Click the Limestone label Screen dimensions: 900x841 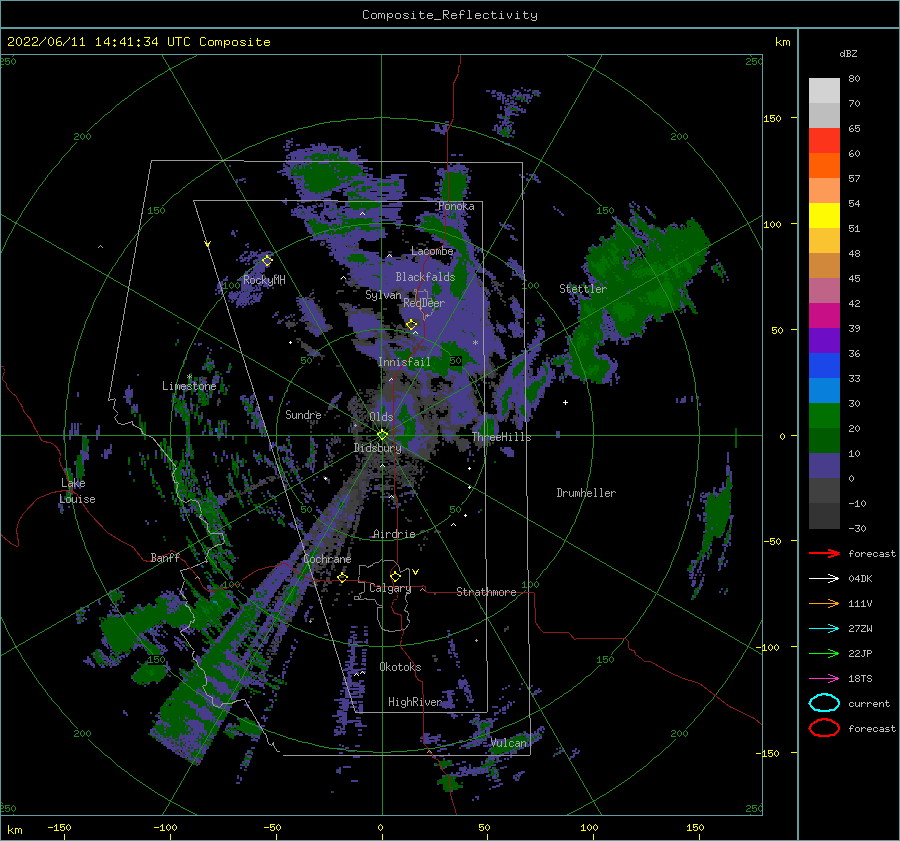click(189, 386)
